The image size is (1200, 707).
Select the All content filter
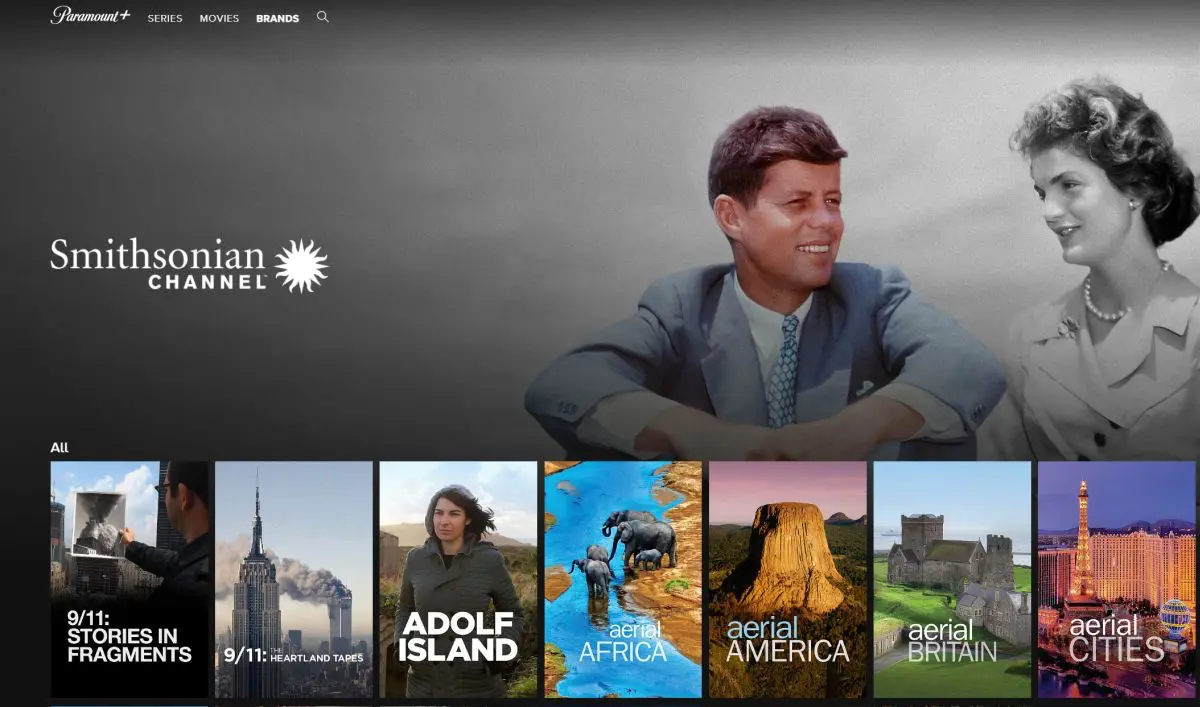pos(62,448)
